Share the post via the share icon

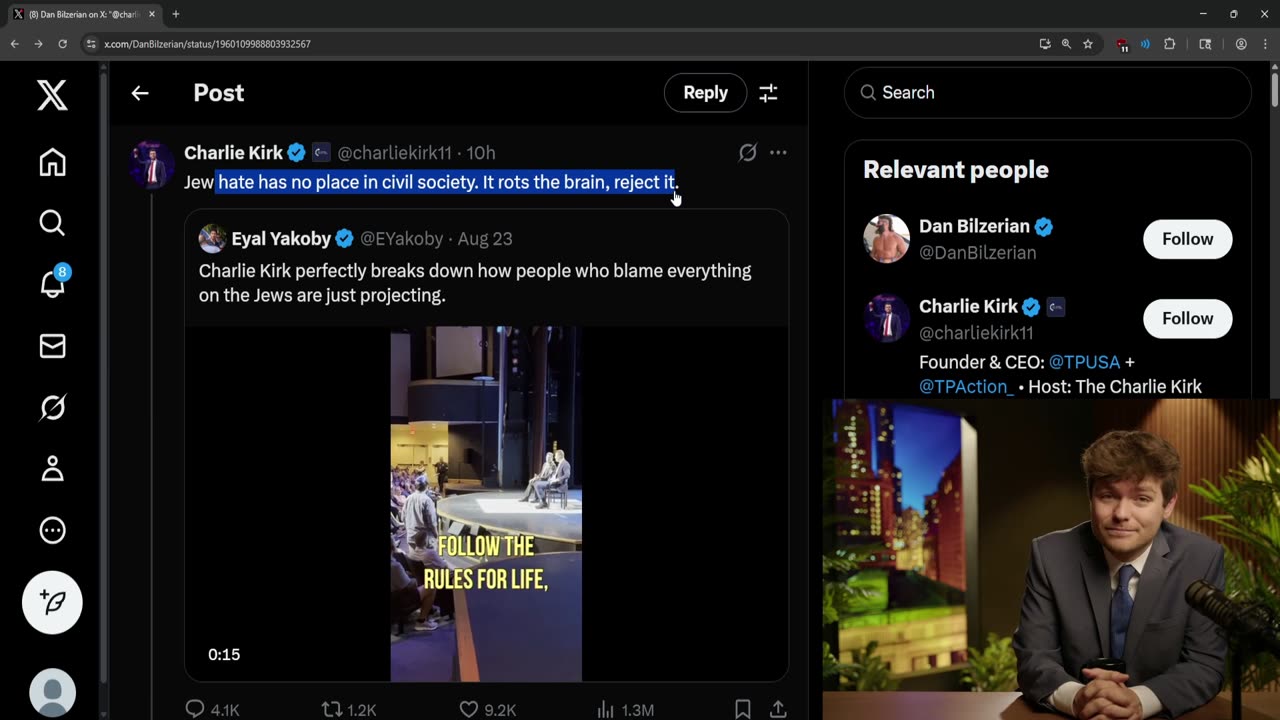point(778,709)
